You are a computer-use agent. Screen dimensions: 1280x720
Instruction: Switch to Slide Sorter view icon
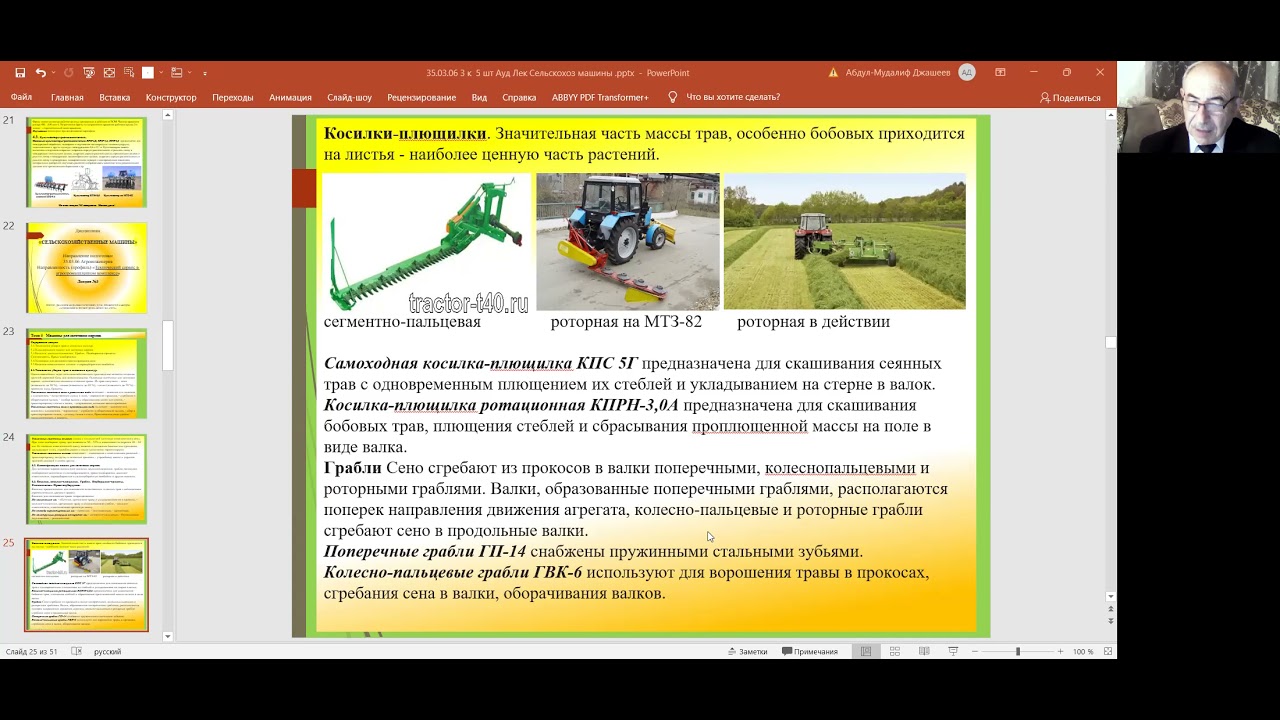click(895, 652)
